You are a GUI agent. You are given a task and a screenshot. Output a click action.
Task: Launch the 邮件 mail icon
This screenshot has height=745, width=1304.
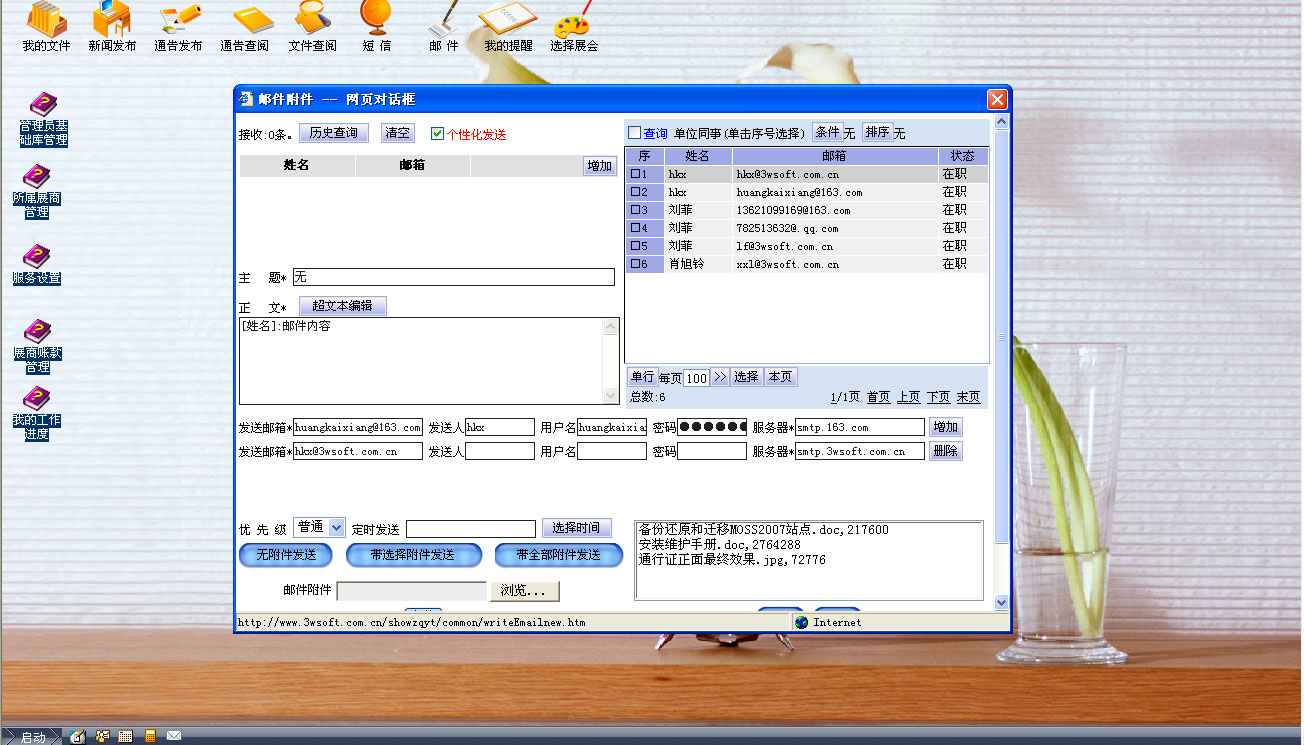(444, 24)
